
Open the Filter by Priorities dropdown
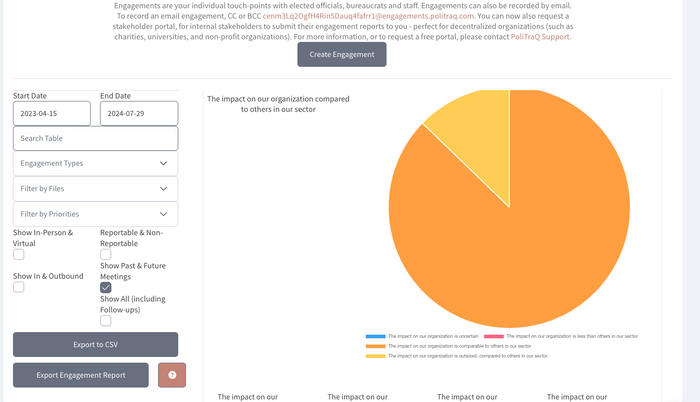point(95,214)
